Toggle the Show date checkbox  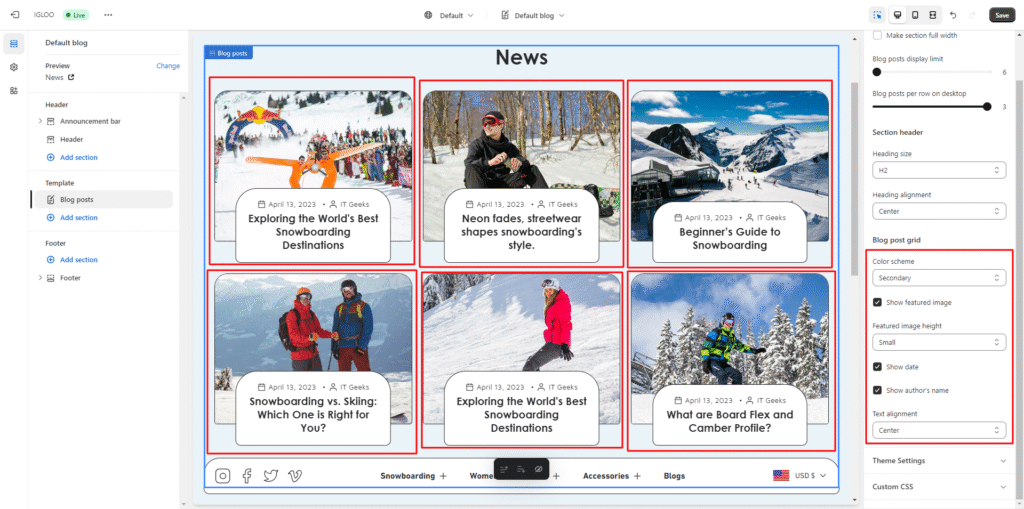(877, 367)
